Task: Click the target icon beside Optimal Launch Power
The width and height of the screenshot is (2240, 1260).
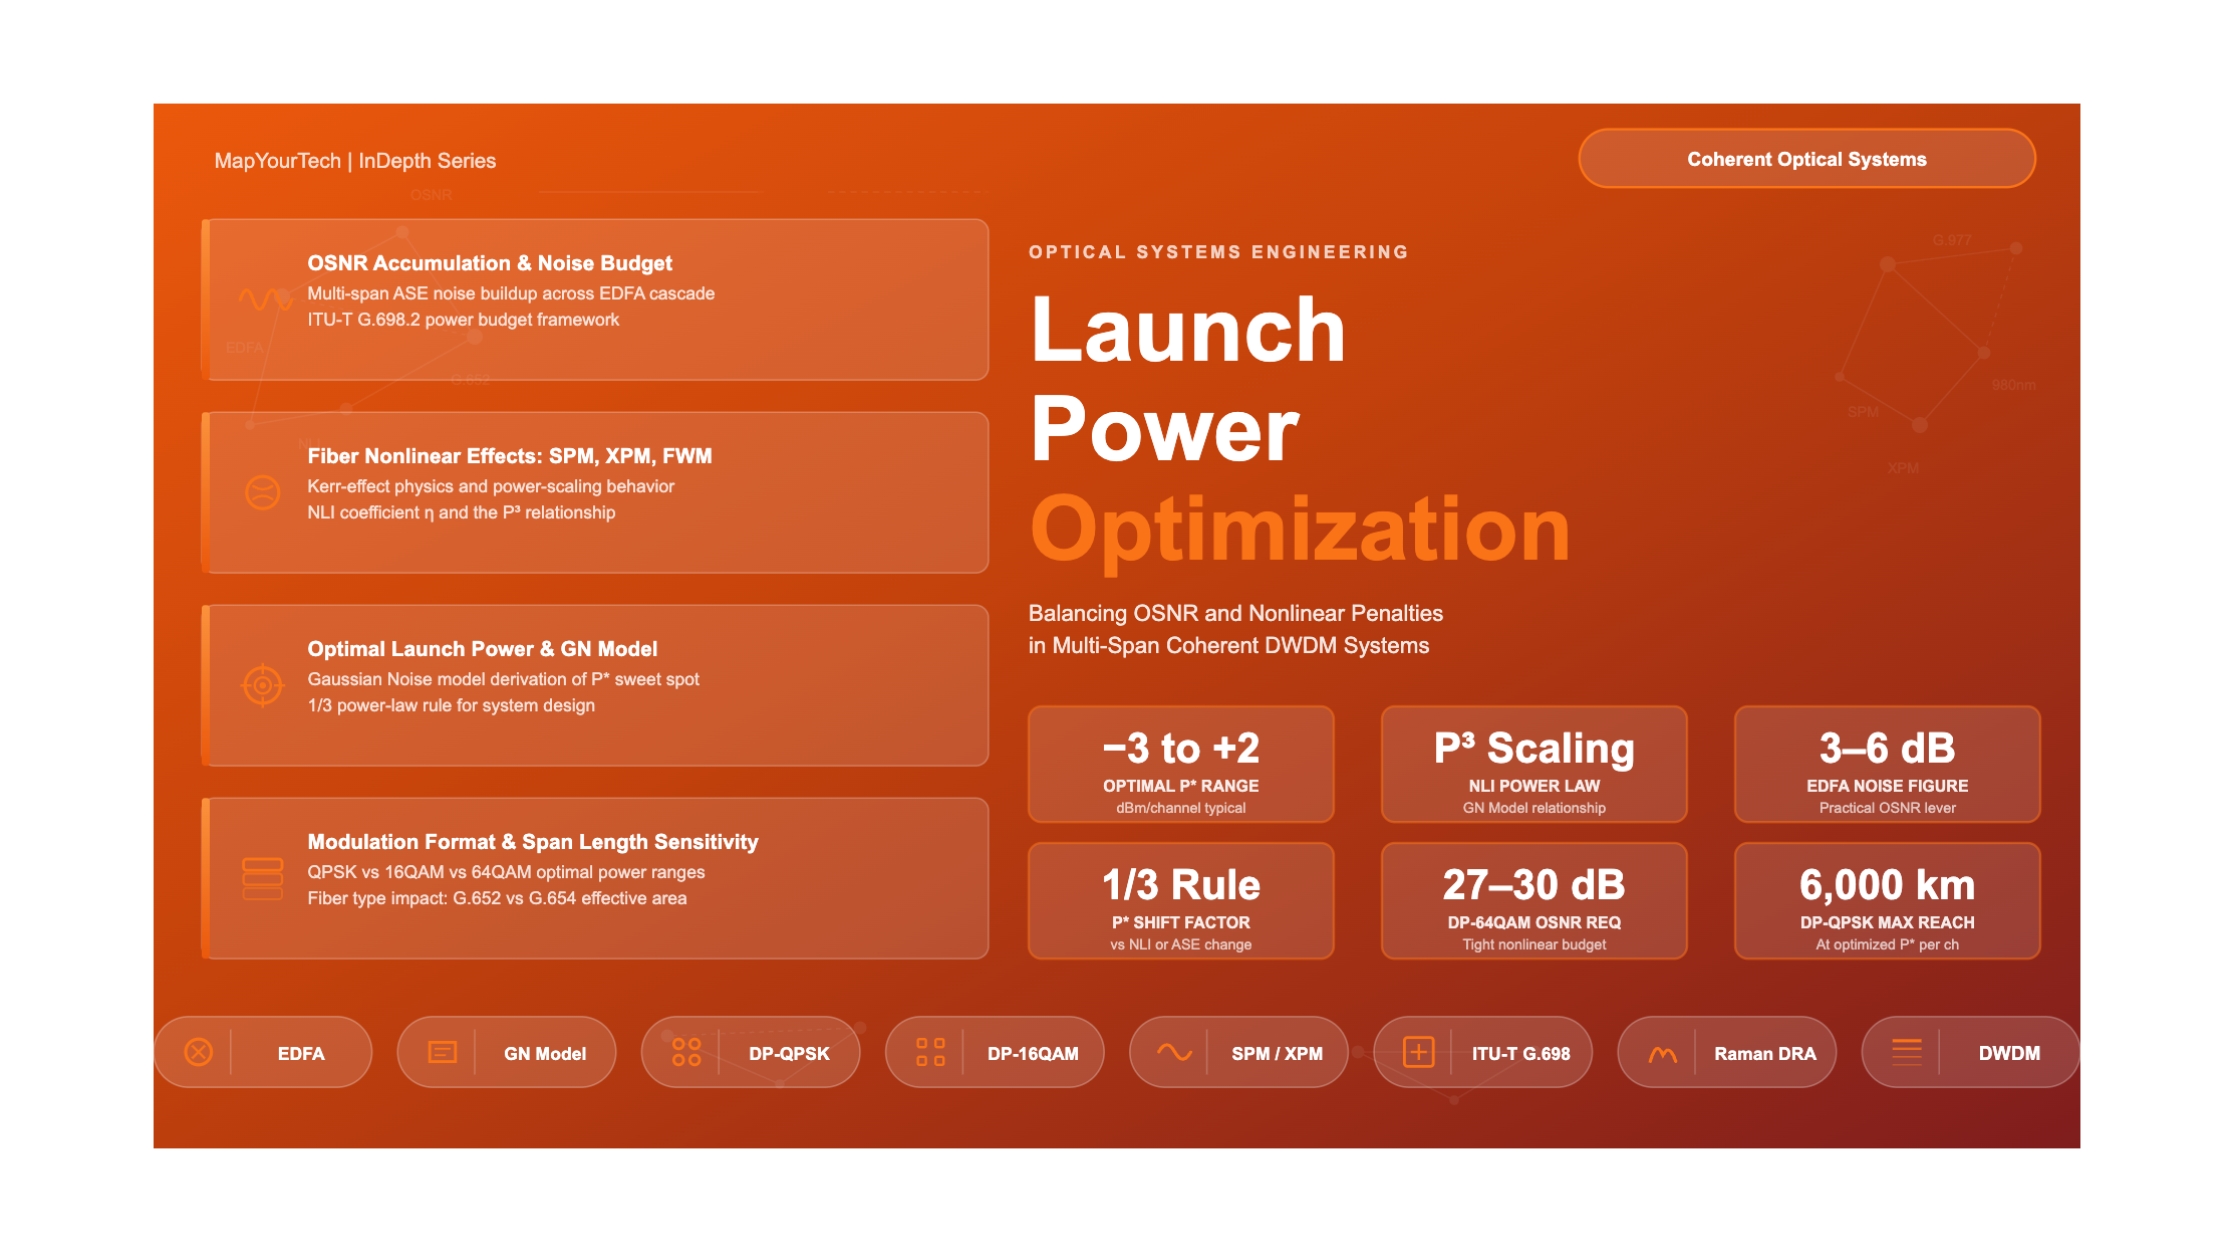Action: (x=263, y=686)
